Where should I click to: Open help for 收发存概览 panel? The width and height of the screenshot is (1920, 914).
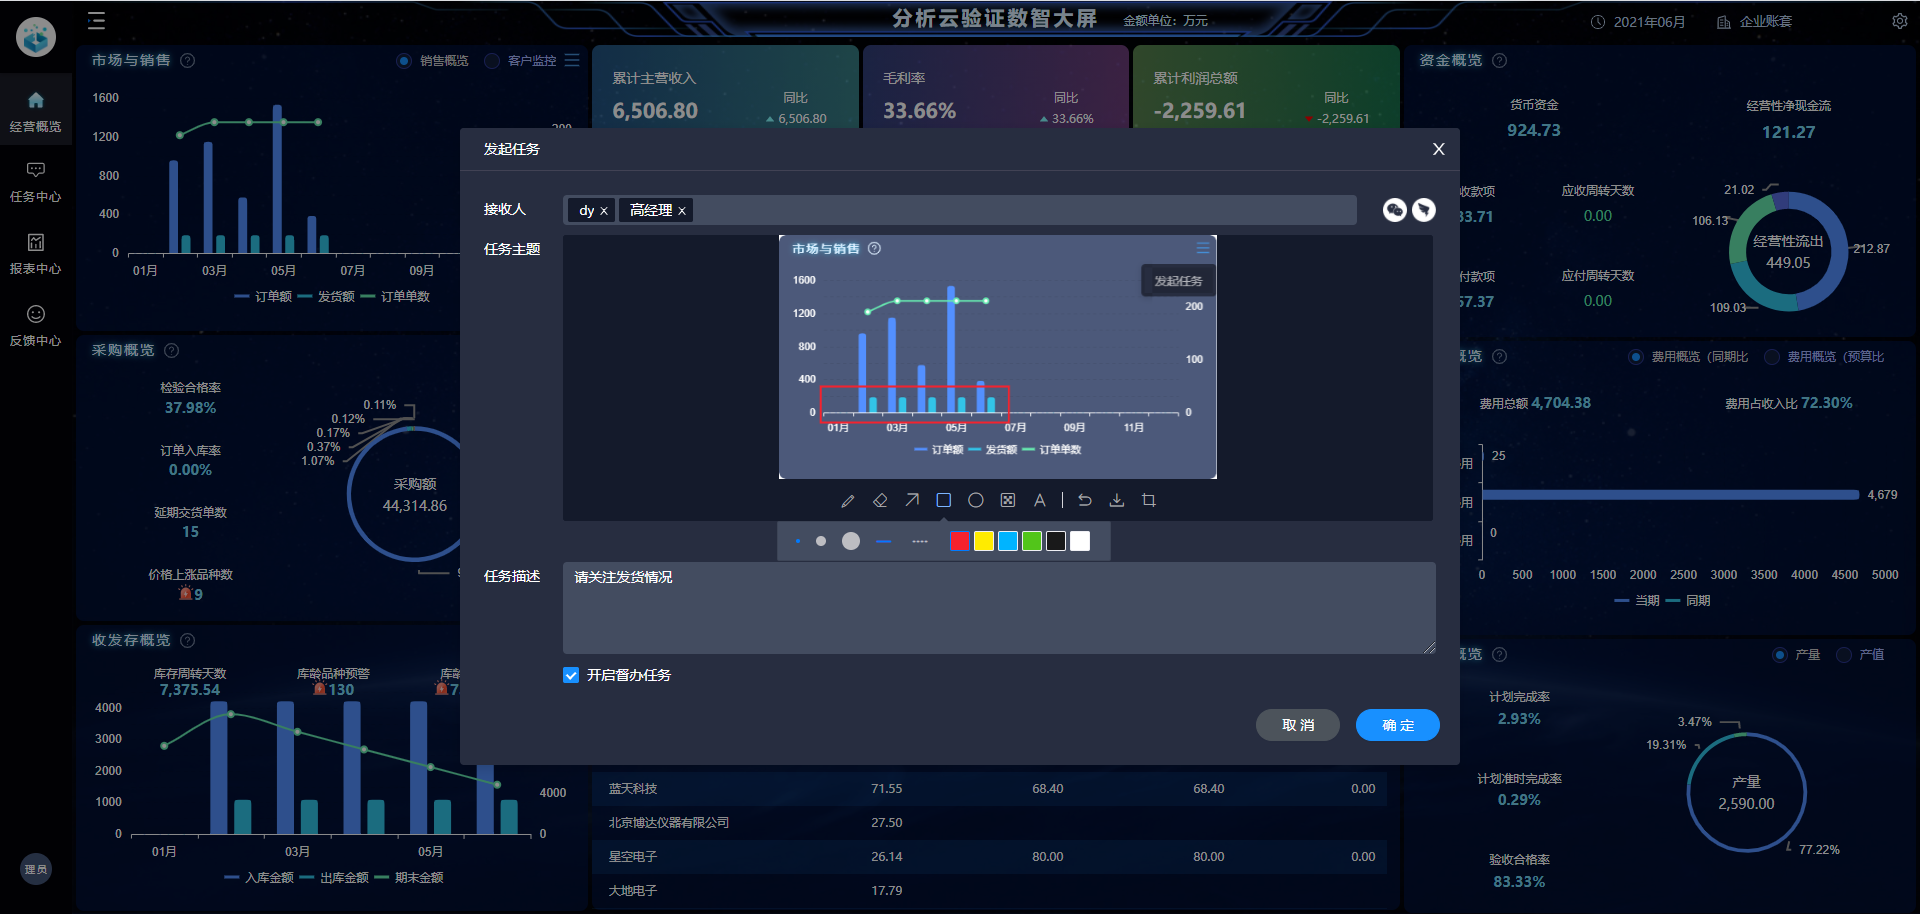tap(187, 641)
